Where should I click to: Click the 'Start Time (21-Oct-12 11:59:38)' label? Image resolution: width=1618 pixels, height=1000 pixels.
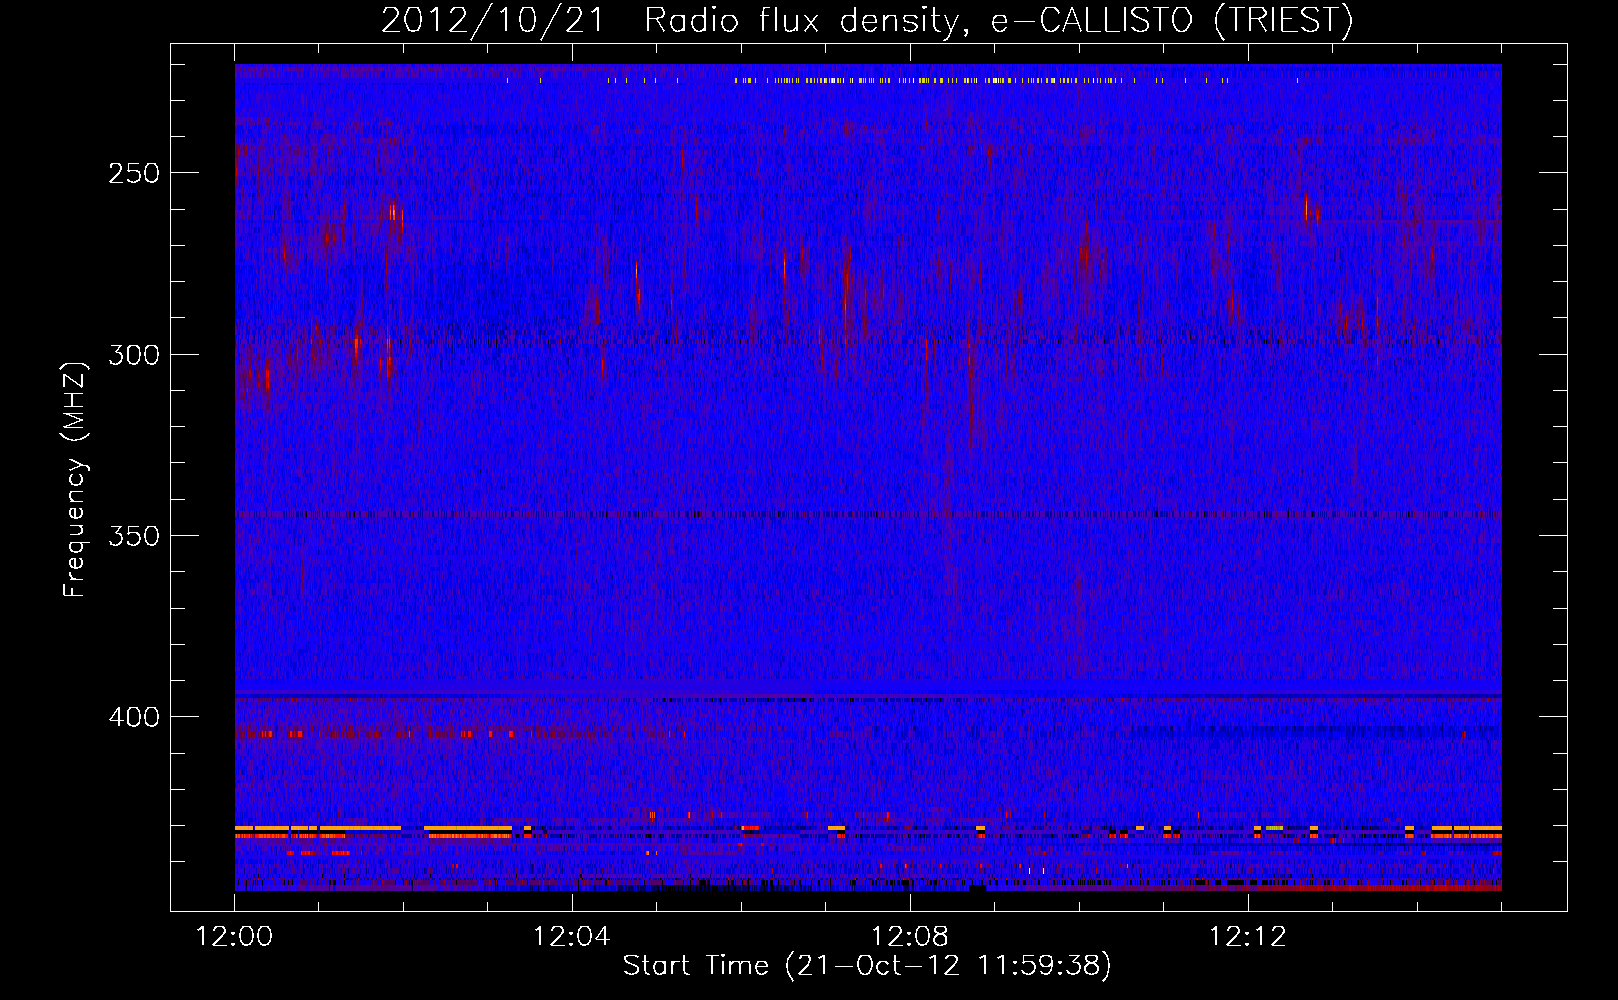pyautogui.click(x=867, y=966)
